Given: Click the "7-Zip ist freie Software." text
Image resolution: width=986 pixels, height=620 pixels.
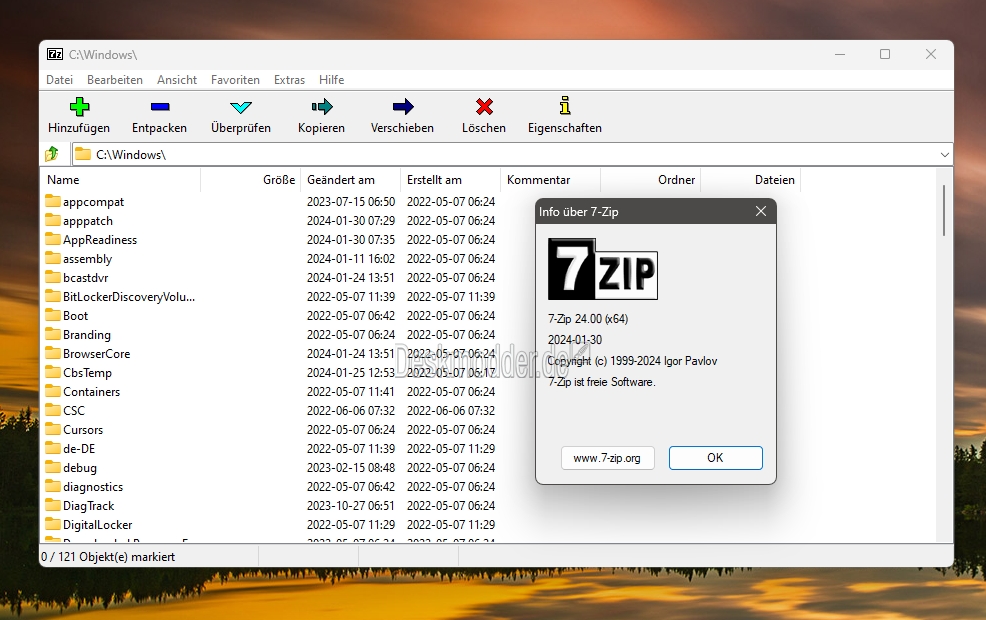Looking at the screenshot, I should pyautogui.click(x=602, y=382).
